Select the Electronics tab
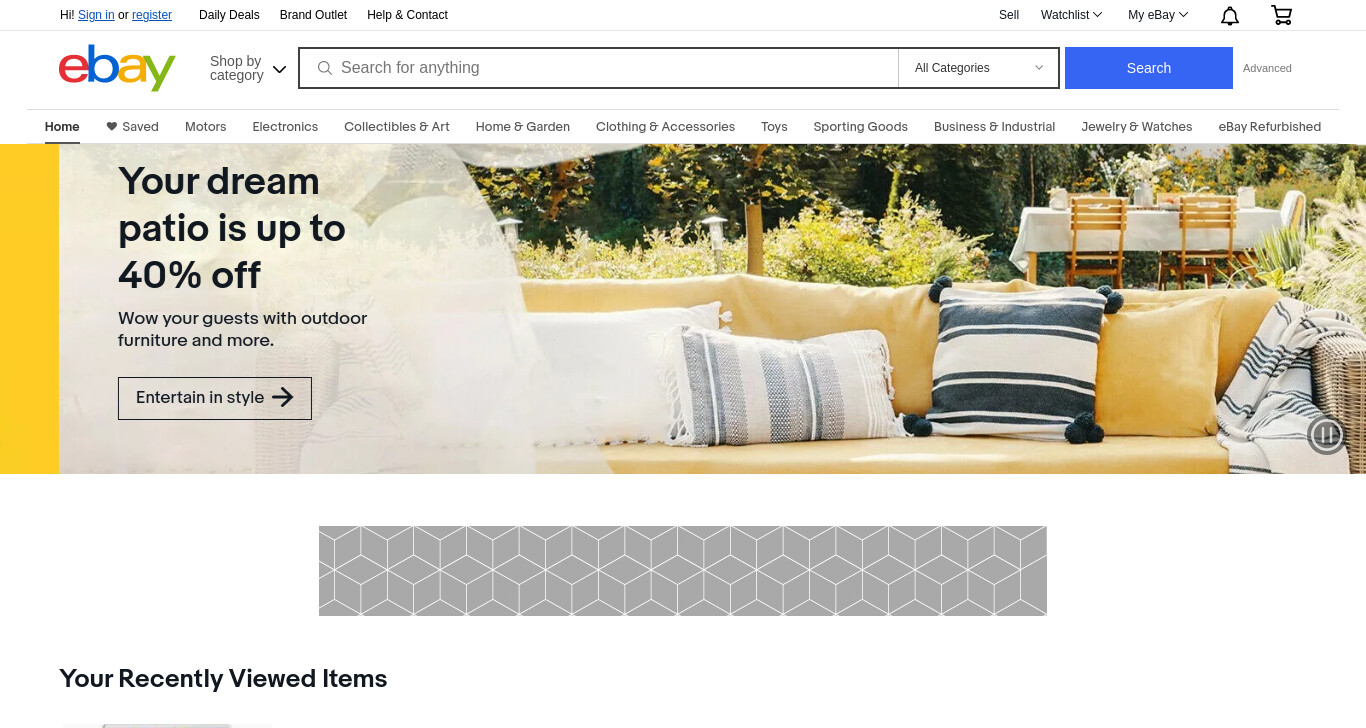This screenshot has height=728, width=1366. click(x=285, y=127)
